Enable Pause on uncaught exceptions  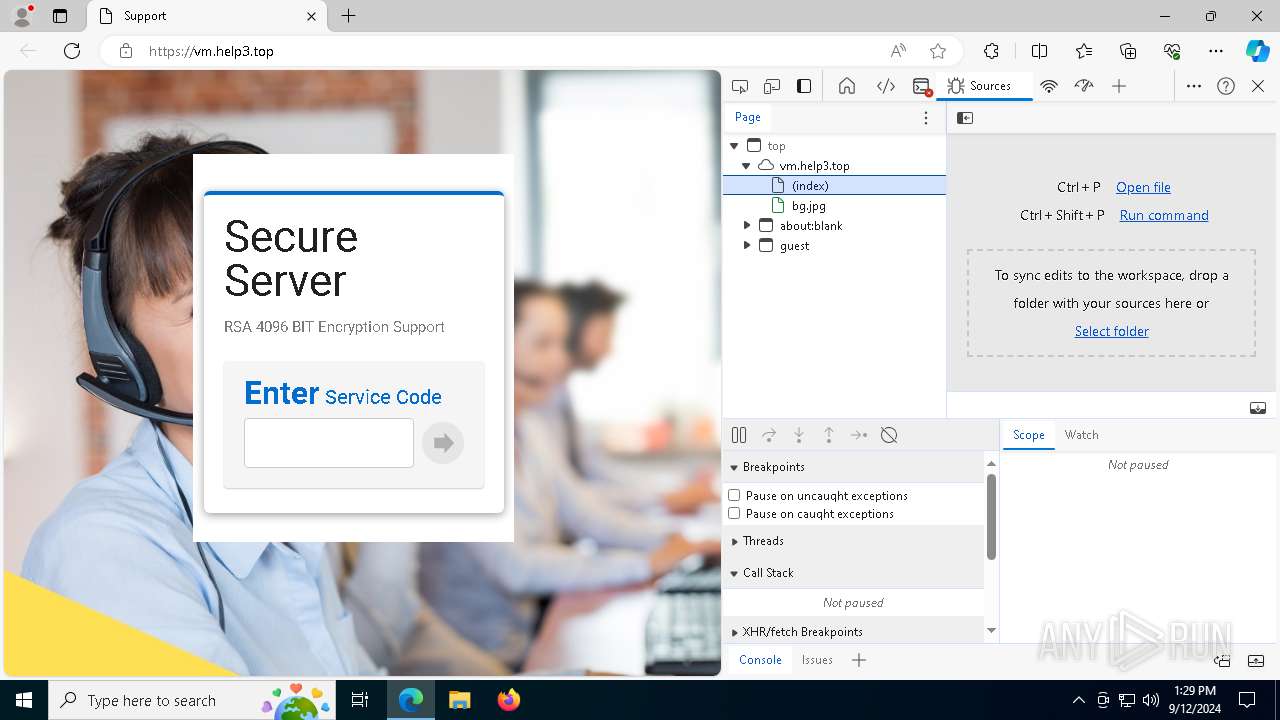[x=734, y=495]
